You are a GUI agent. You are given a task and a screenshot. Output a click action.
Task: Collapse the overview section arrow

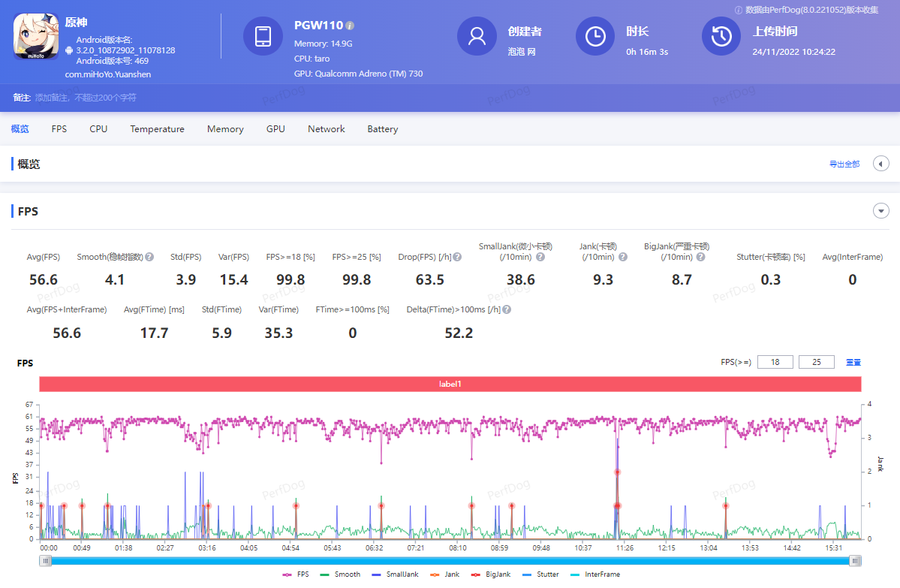click(x=881, y=164)
